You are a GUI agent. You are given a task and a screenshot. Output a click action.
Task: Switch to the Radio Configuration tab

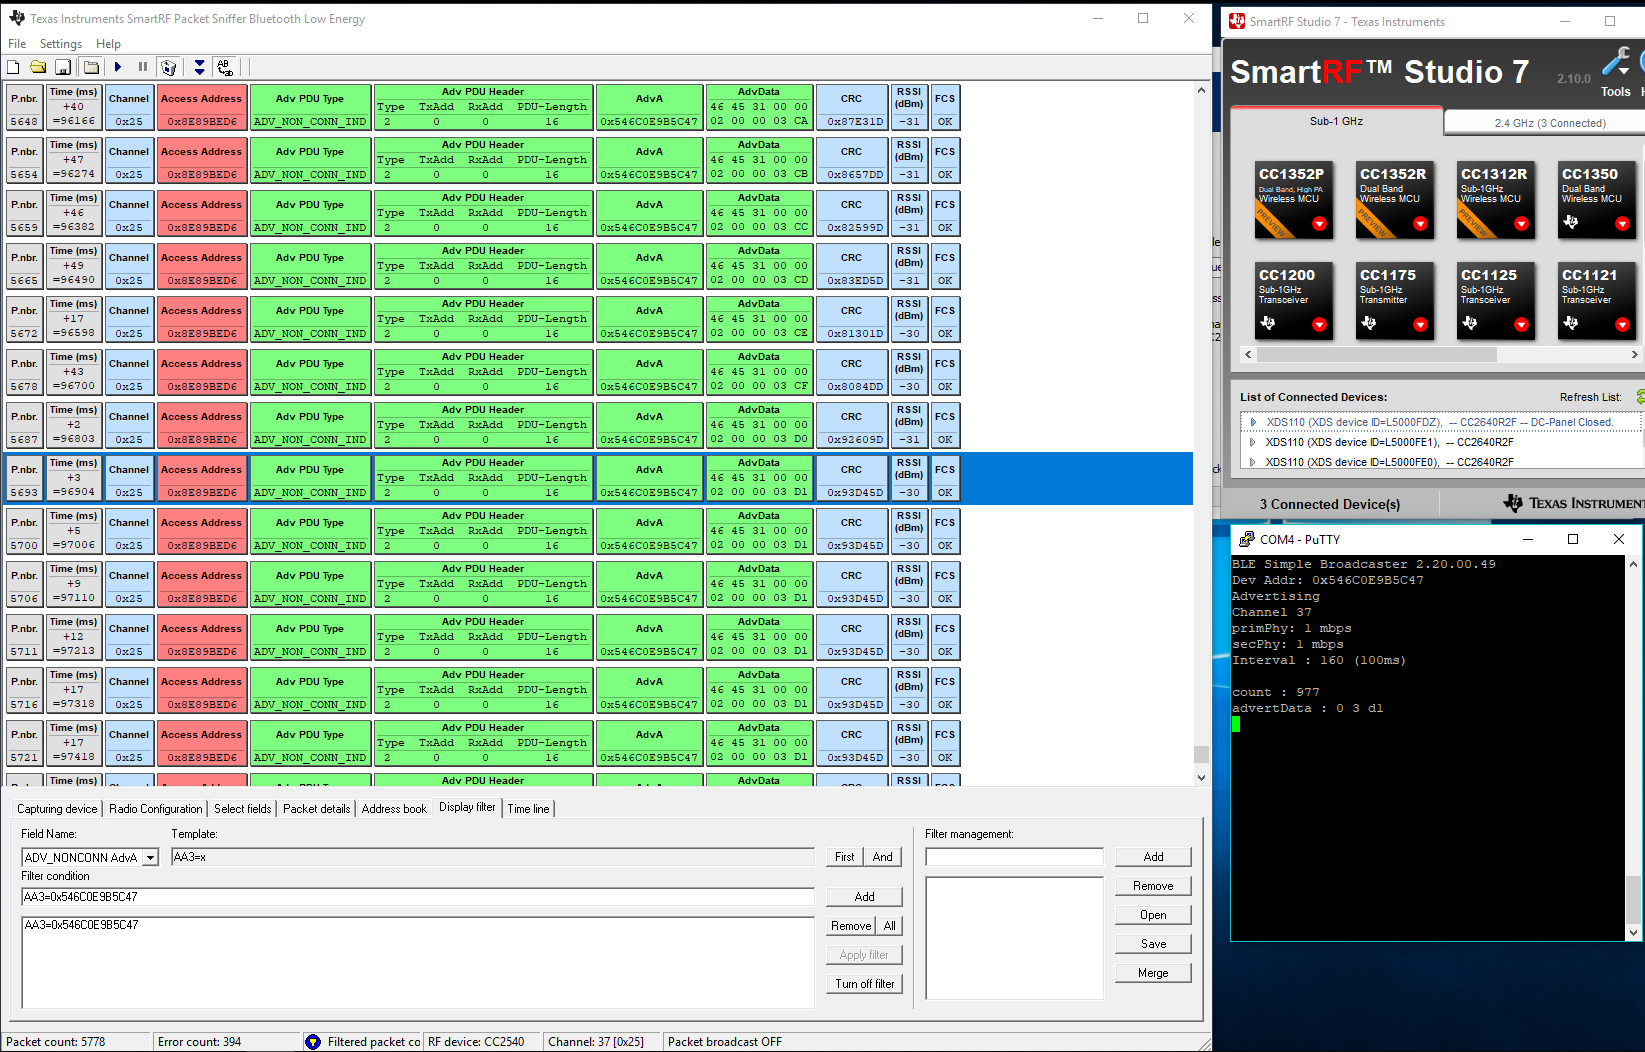pyautogui.click(x=155, y=809)
